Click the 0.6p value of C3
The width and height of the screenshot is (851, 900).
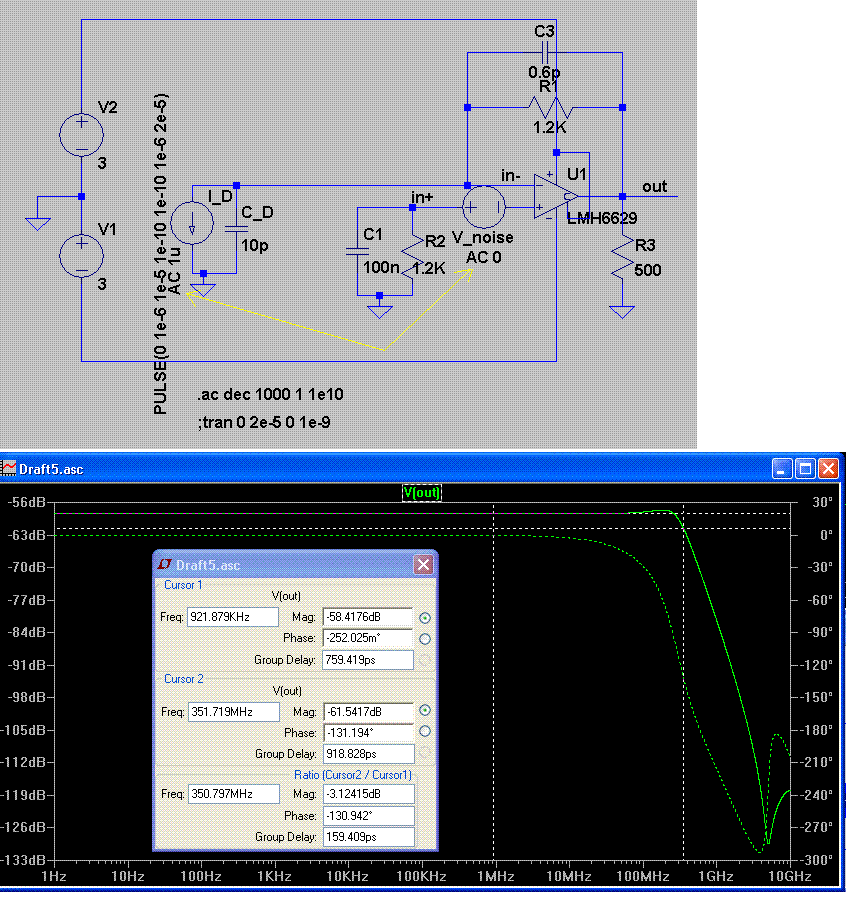(x=544, y=72)
